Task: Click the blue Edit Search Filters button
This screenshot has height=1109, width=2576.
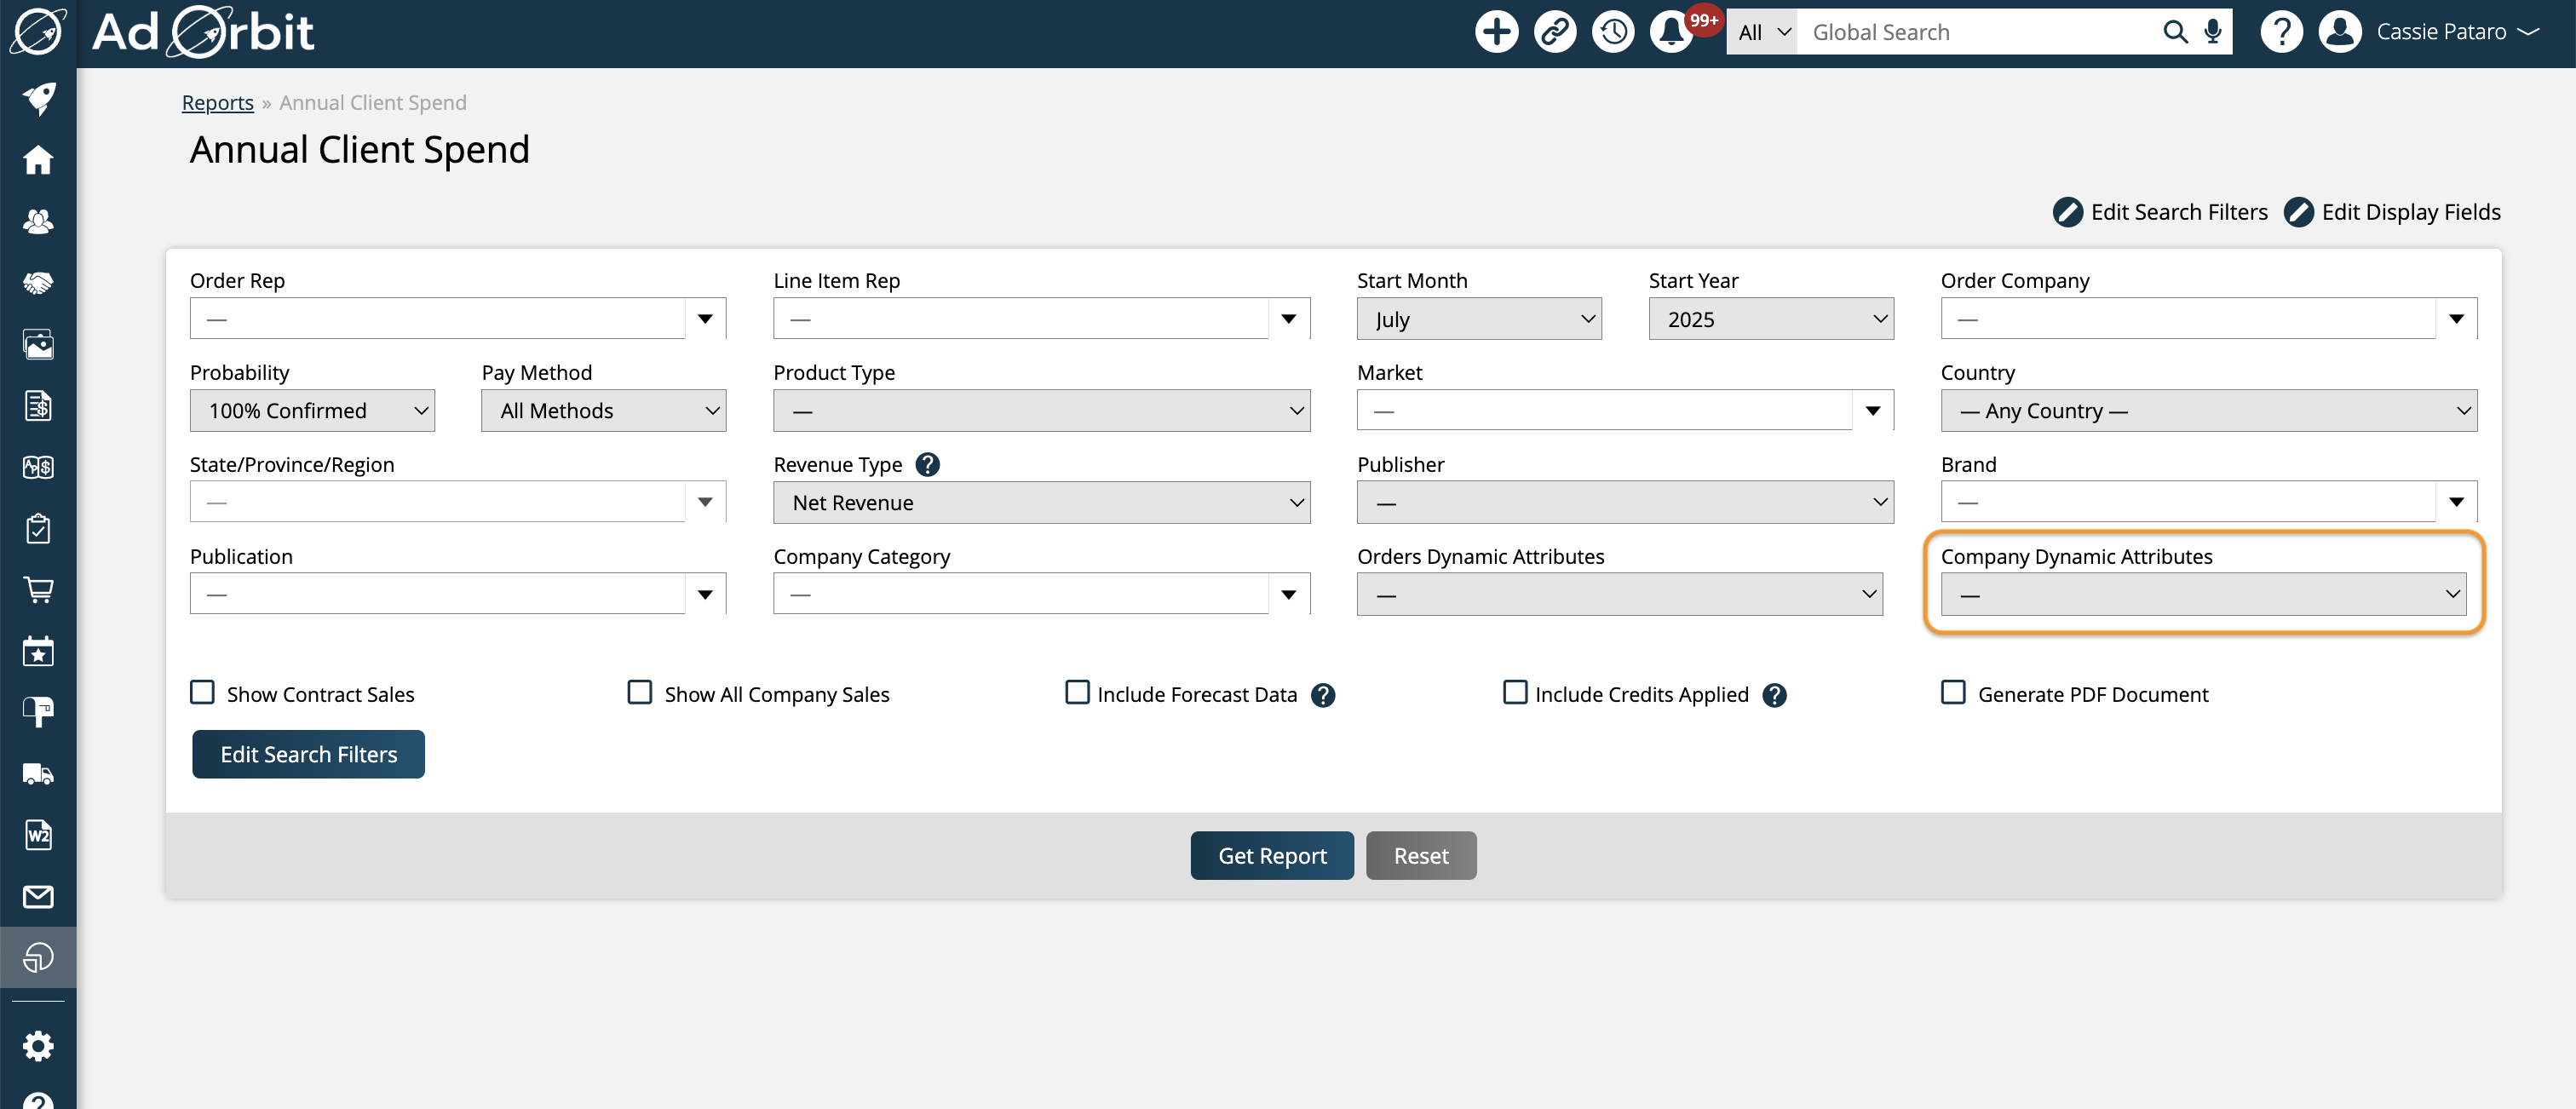Action: tap(308, 754)
